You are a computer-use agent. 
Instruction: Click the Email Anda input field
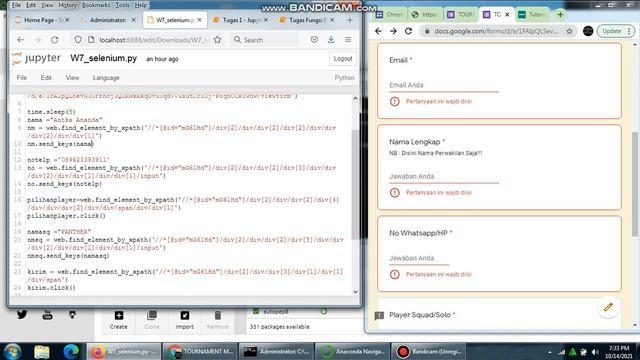(x=444, y=85)
